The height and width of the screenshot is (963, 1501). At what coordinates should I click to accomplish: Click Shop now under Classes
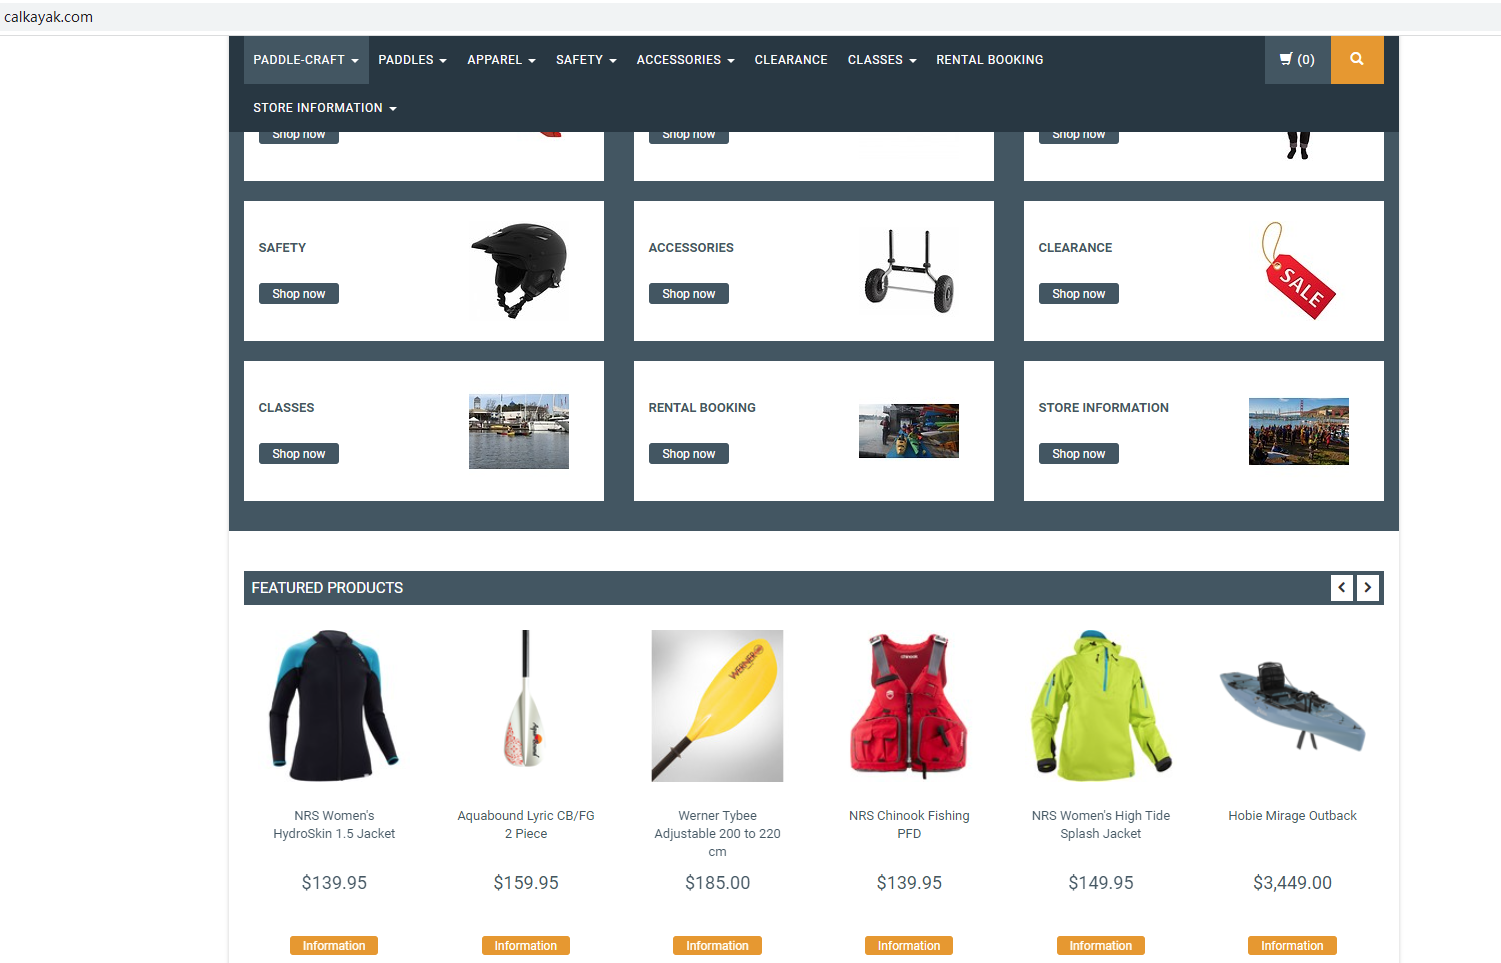(298, 454)
